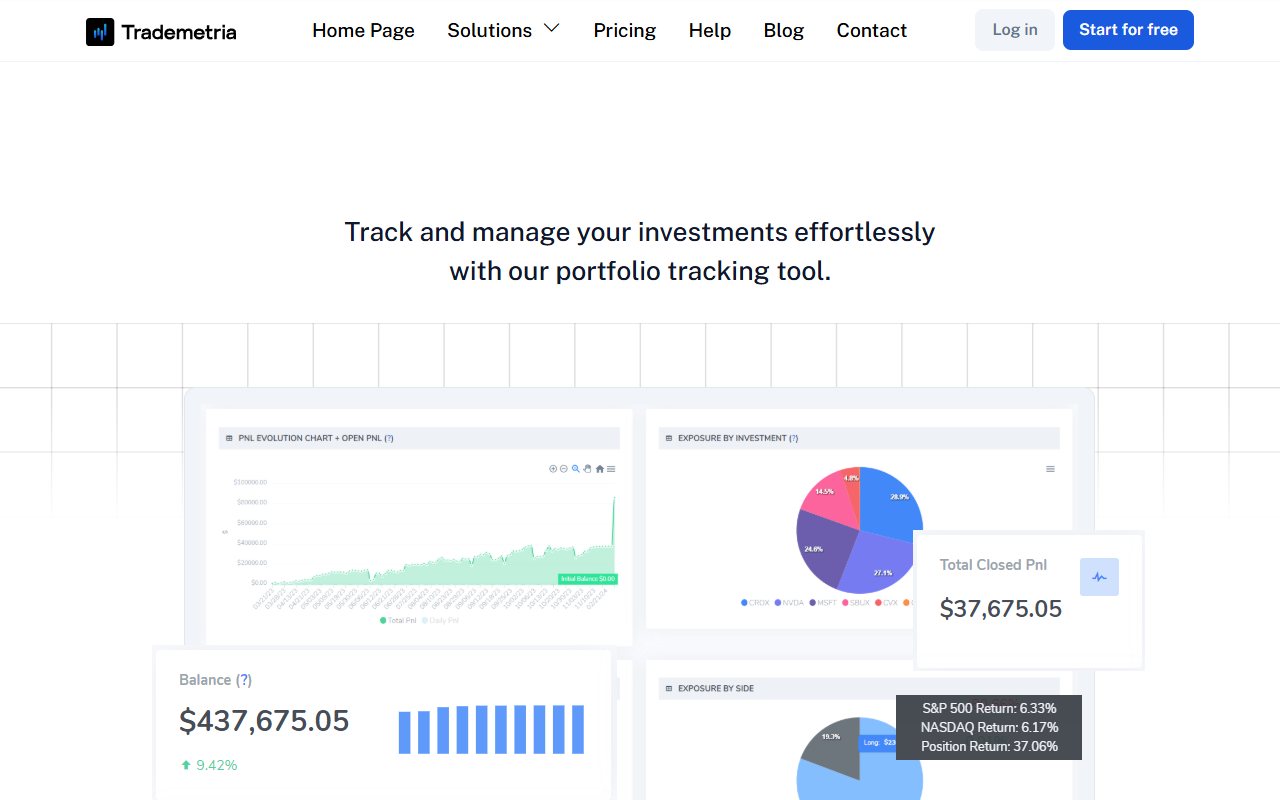1280x800 pixels.
Task: Click the 14.5% pink pie slice
Action: 828,497
